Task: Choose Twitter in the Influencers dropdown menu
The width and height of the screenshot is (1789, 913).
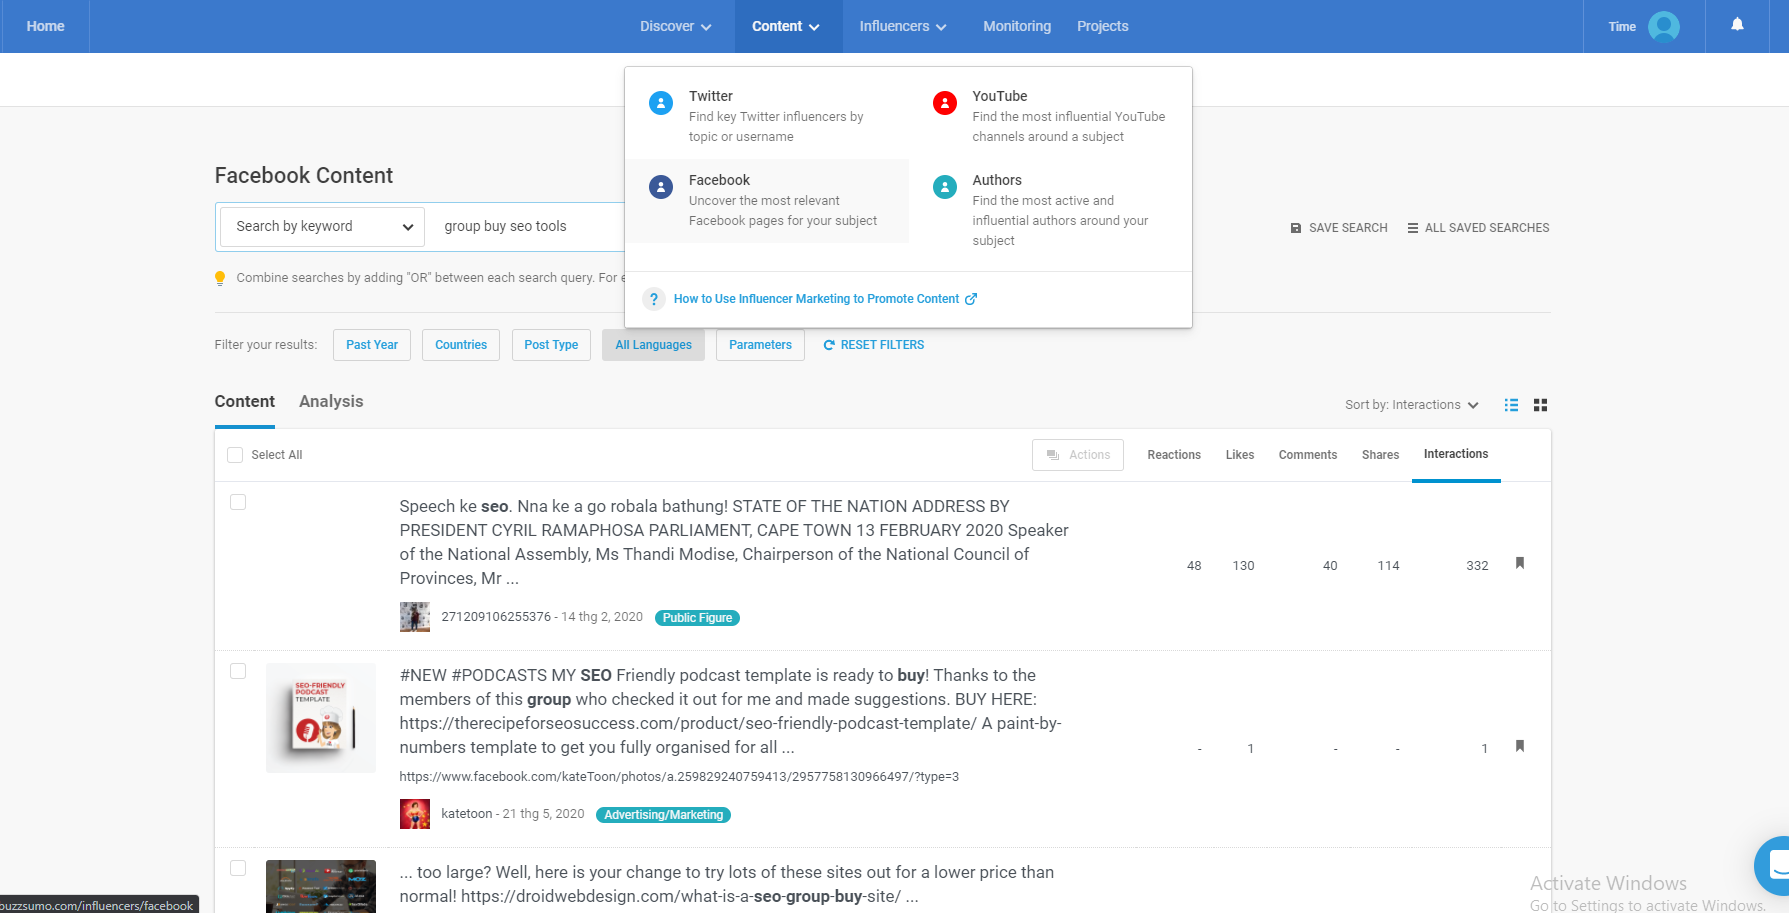Action: tap(767, 116)
